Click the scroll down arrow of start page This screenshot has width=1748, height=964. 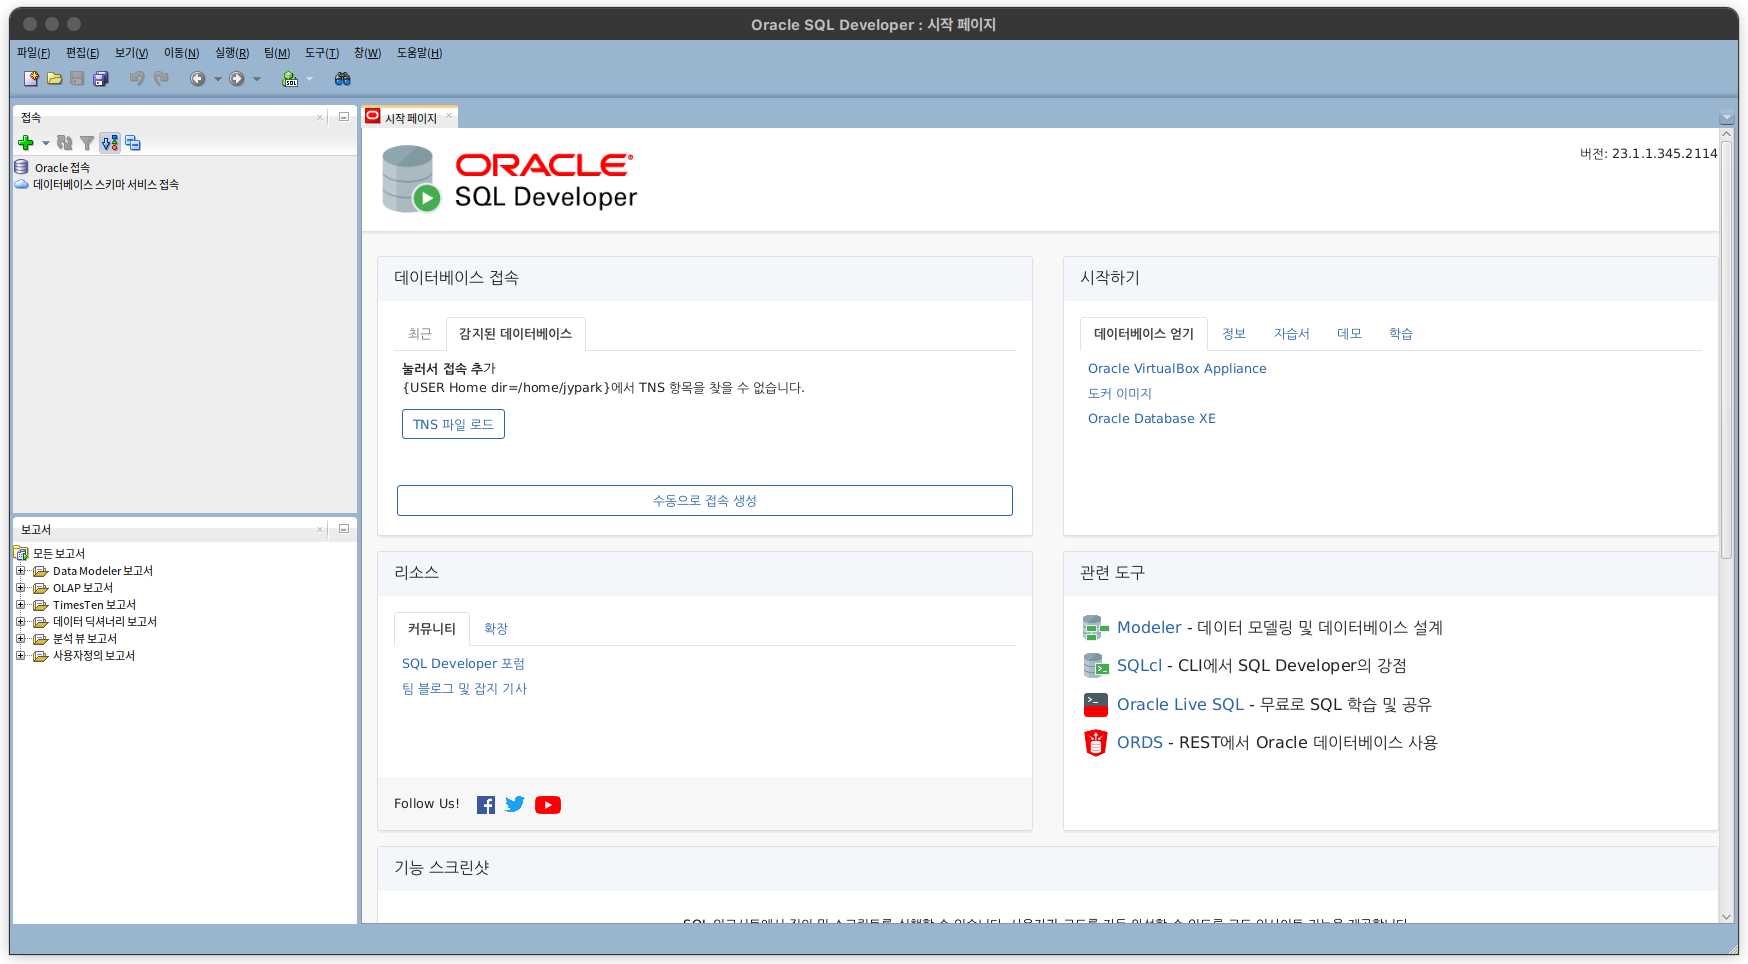(x=1726, y=917)
